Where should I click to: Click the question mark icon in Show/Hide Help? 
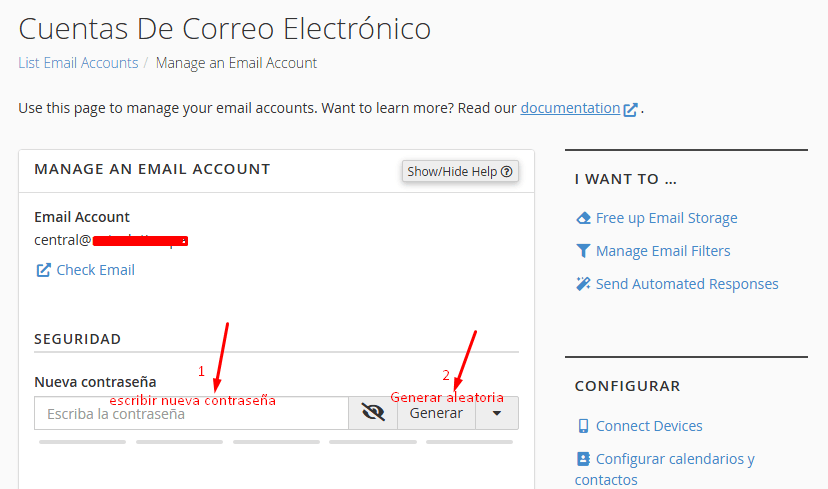point(507,171)
